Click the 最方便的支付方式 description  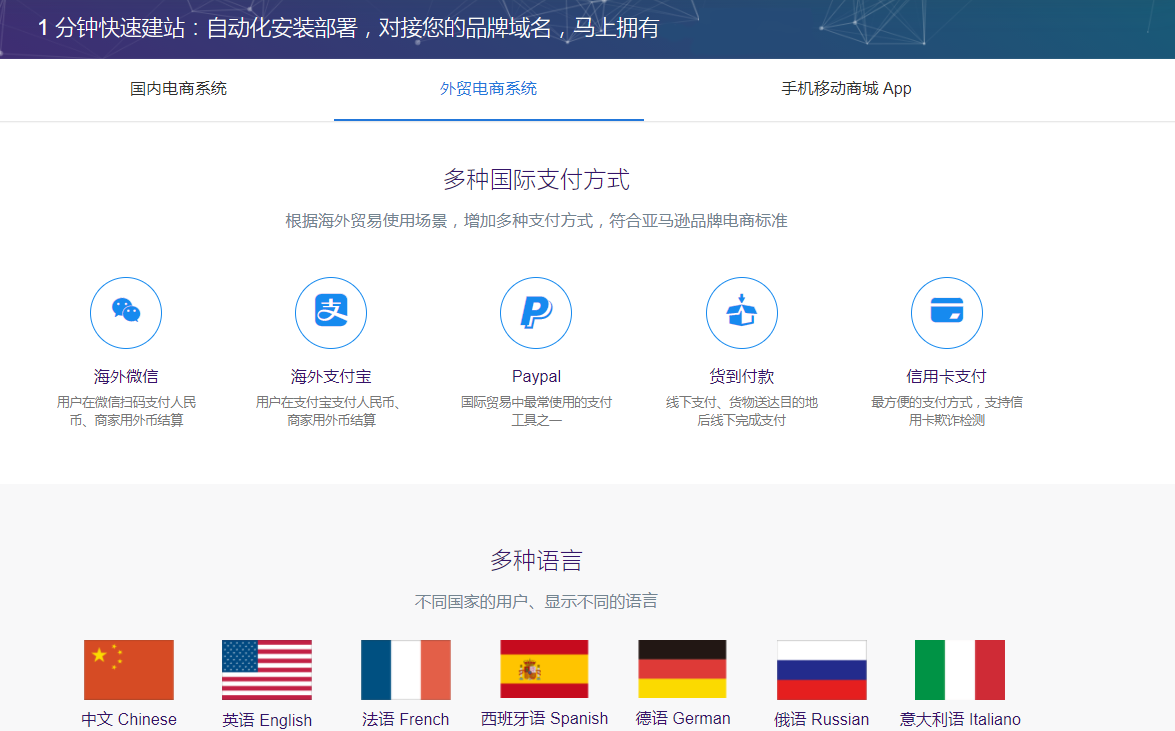click(946, 411)
